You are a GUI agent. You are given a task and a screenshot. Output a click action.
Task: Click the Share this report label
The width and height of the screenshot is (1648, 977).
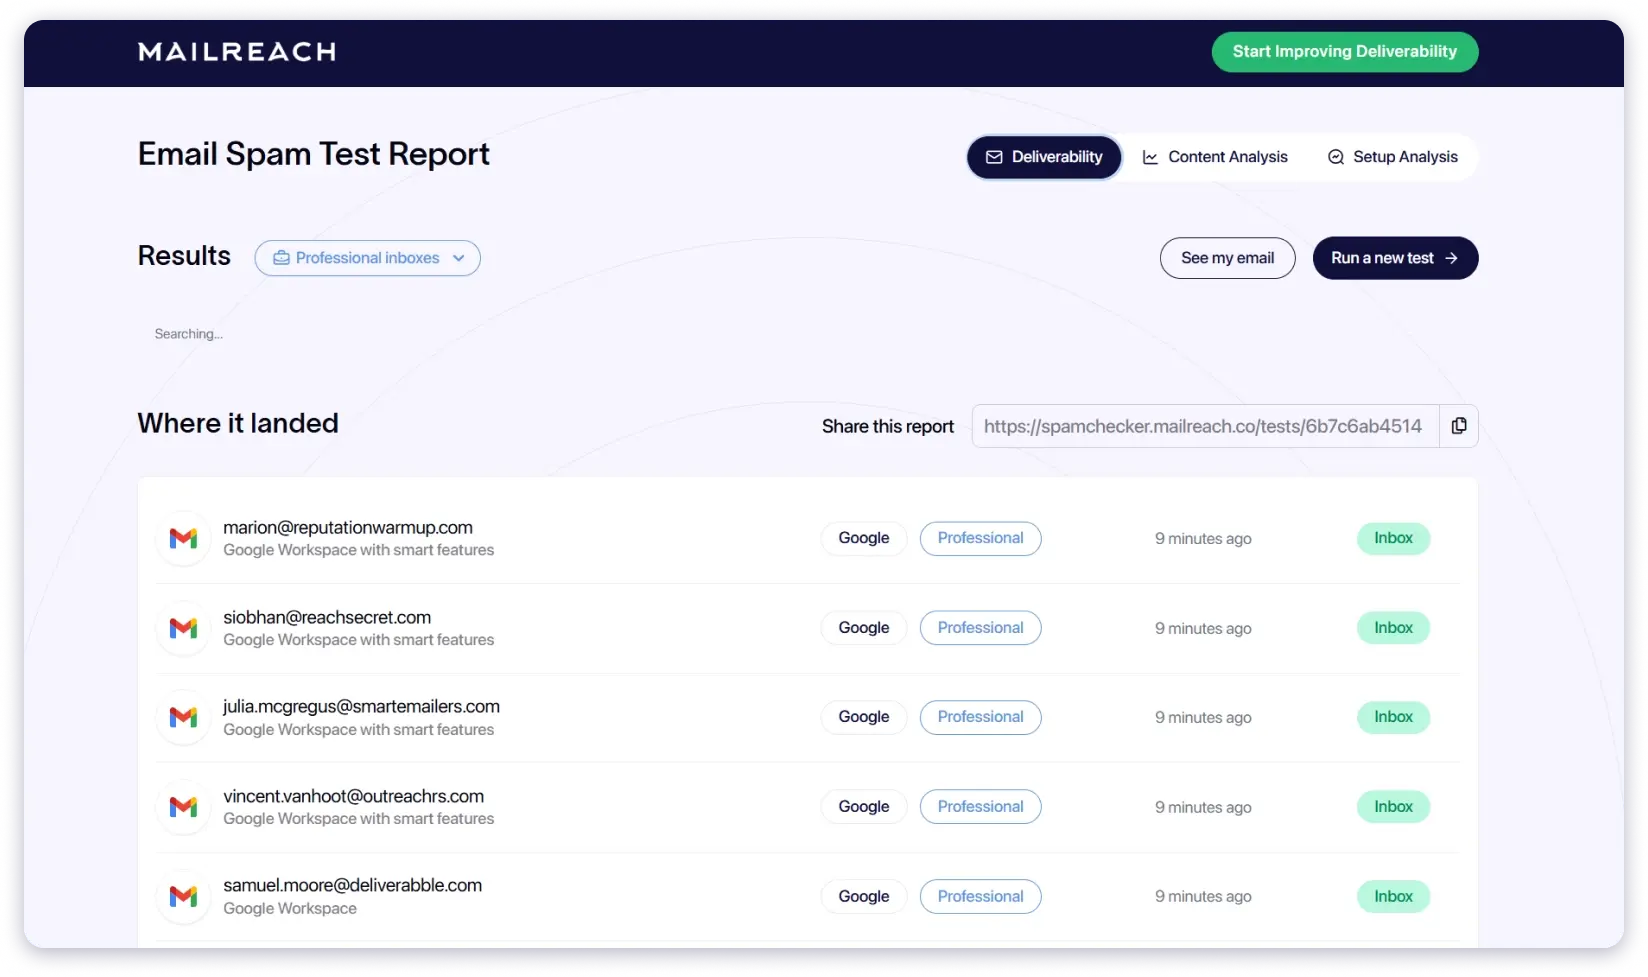point(888,427)
